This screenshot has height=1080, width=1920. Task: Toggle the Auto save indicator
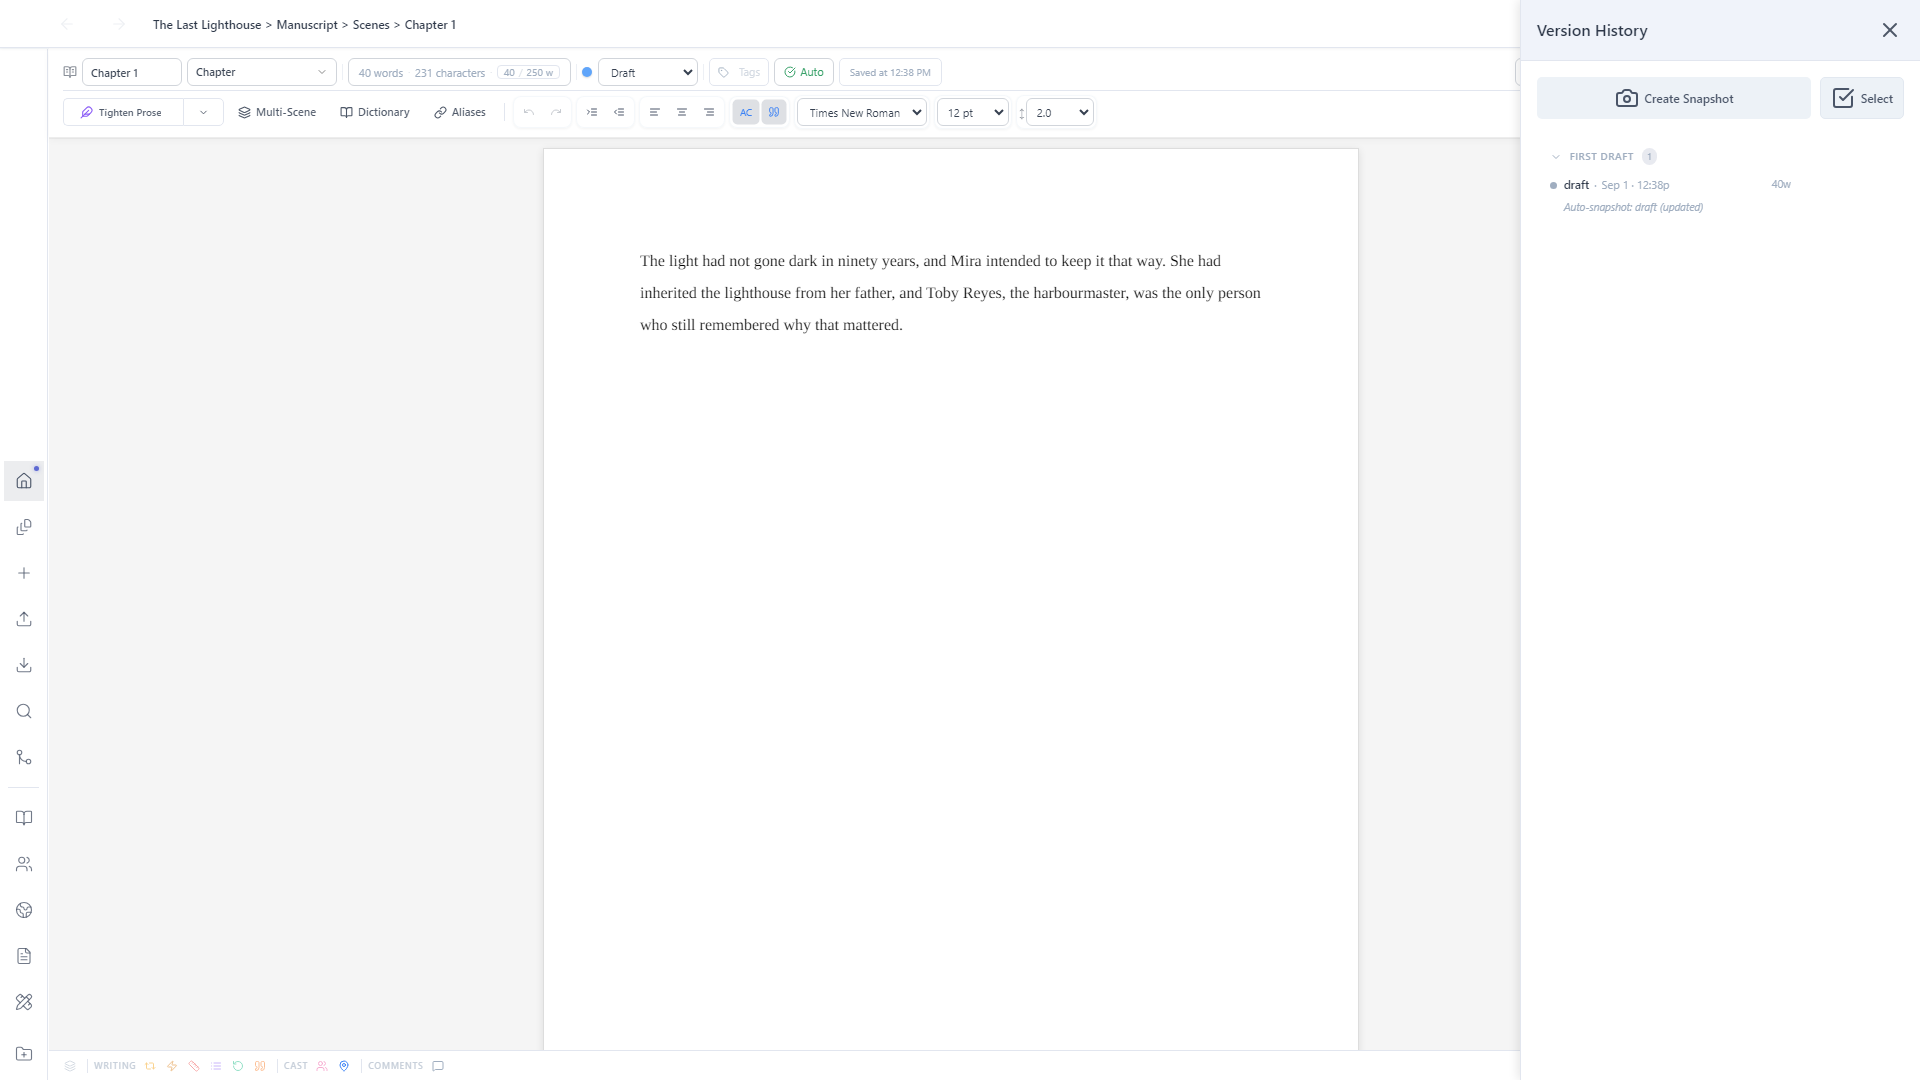coord(804,72)
